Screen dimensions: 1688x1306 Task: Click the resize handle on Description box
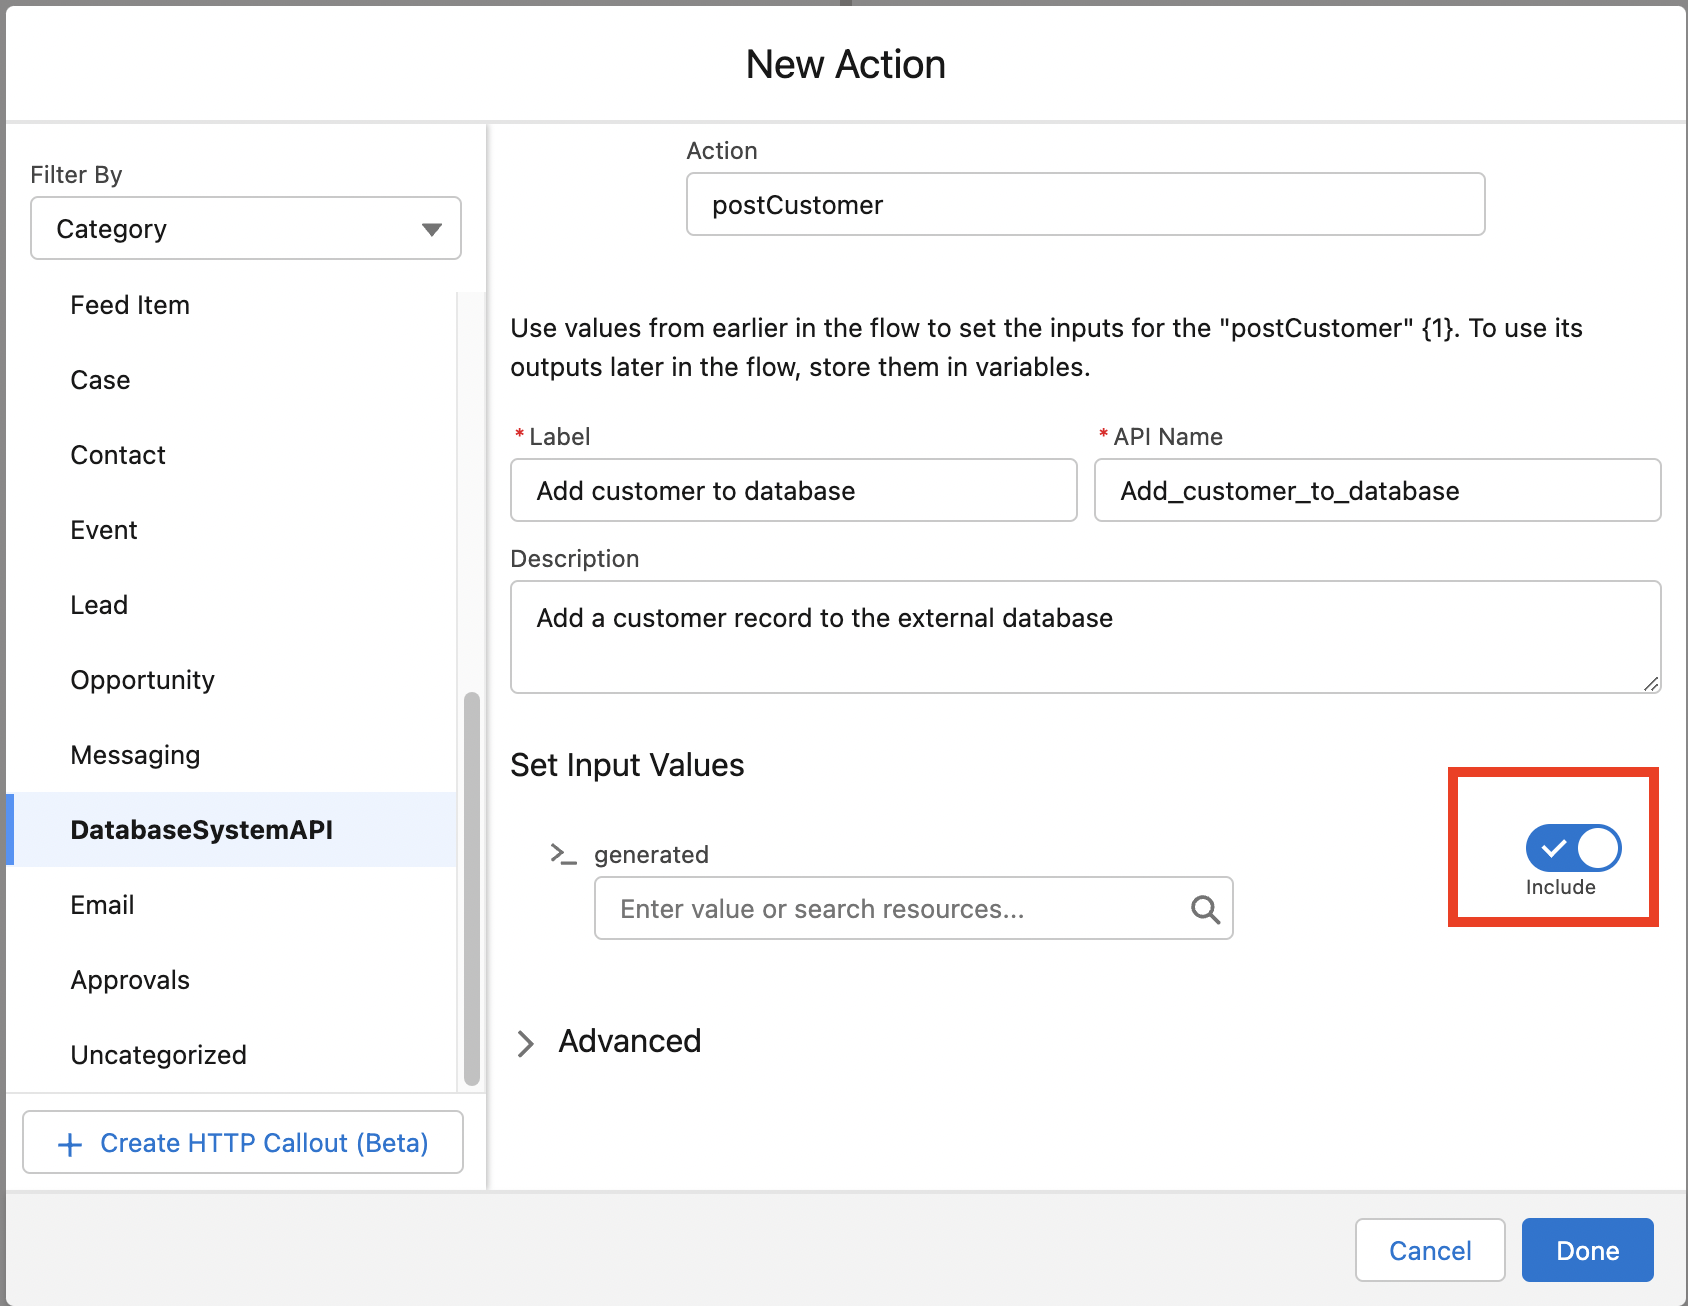coord(1652,684)
